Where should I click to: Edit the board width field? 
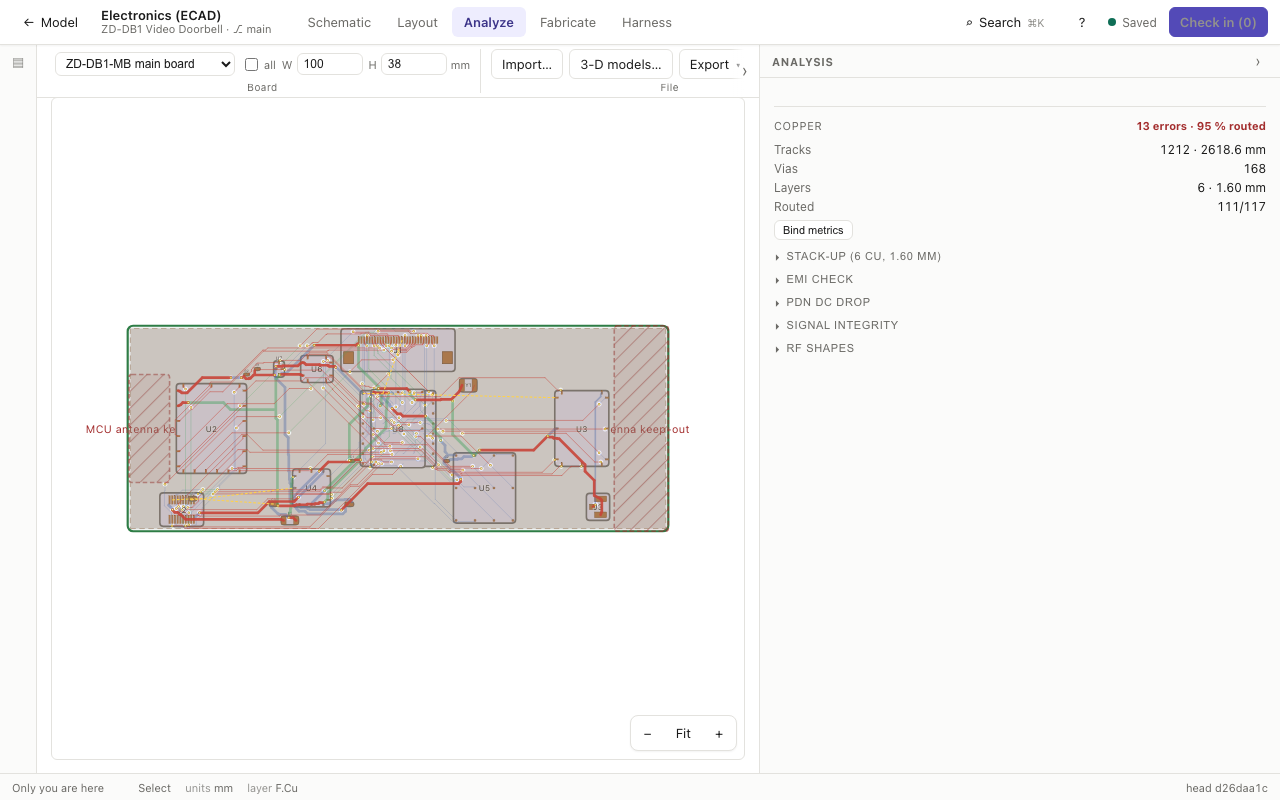coord(330,64)
